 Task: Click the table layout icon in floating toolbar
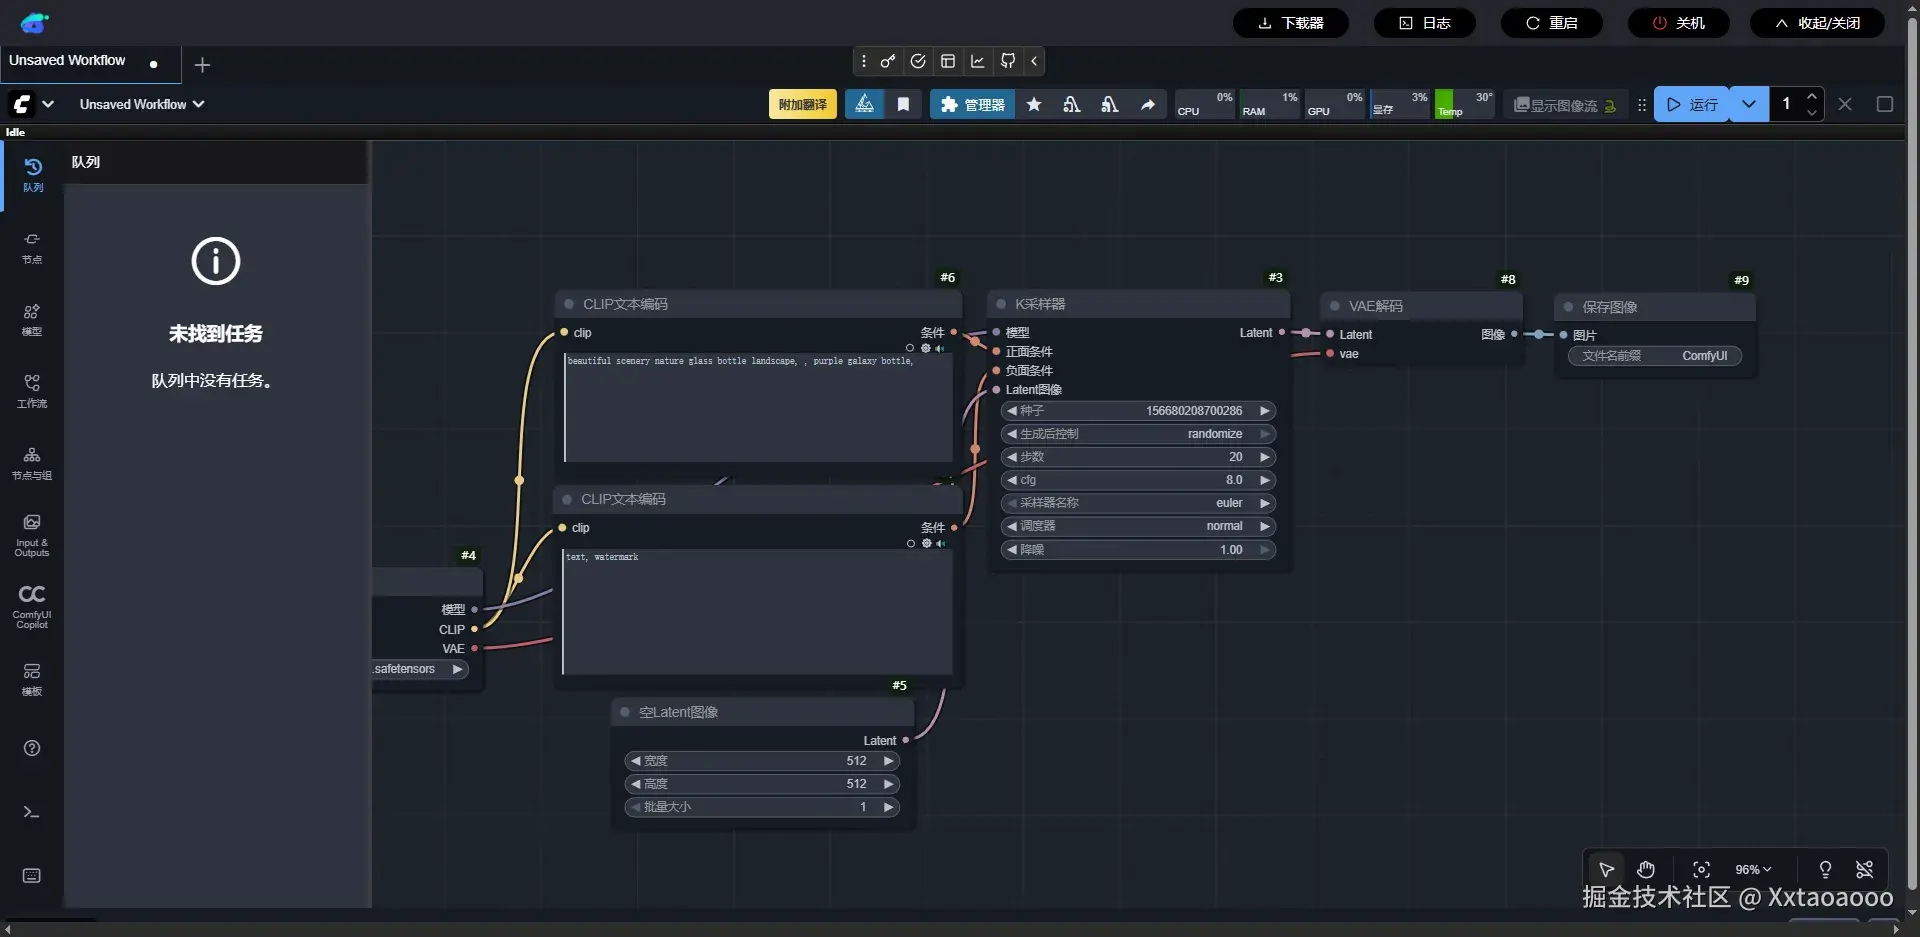(948, 61)
